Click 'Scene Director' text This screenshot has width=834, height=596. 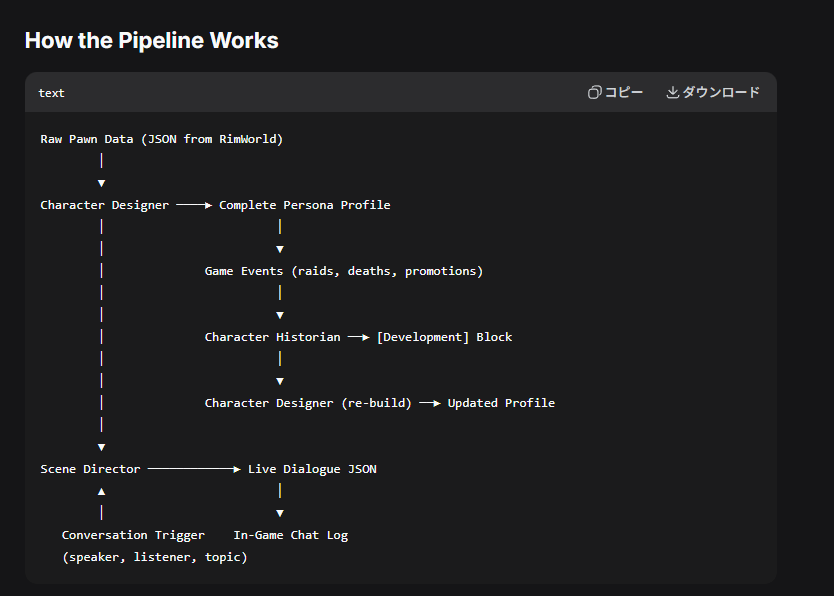coord(90,469)
